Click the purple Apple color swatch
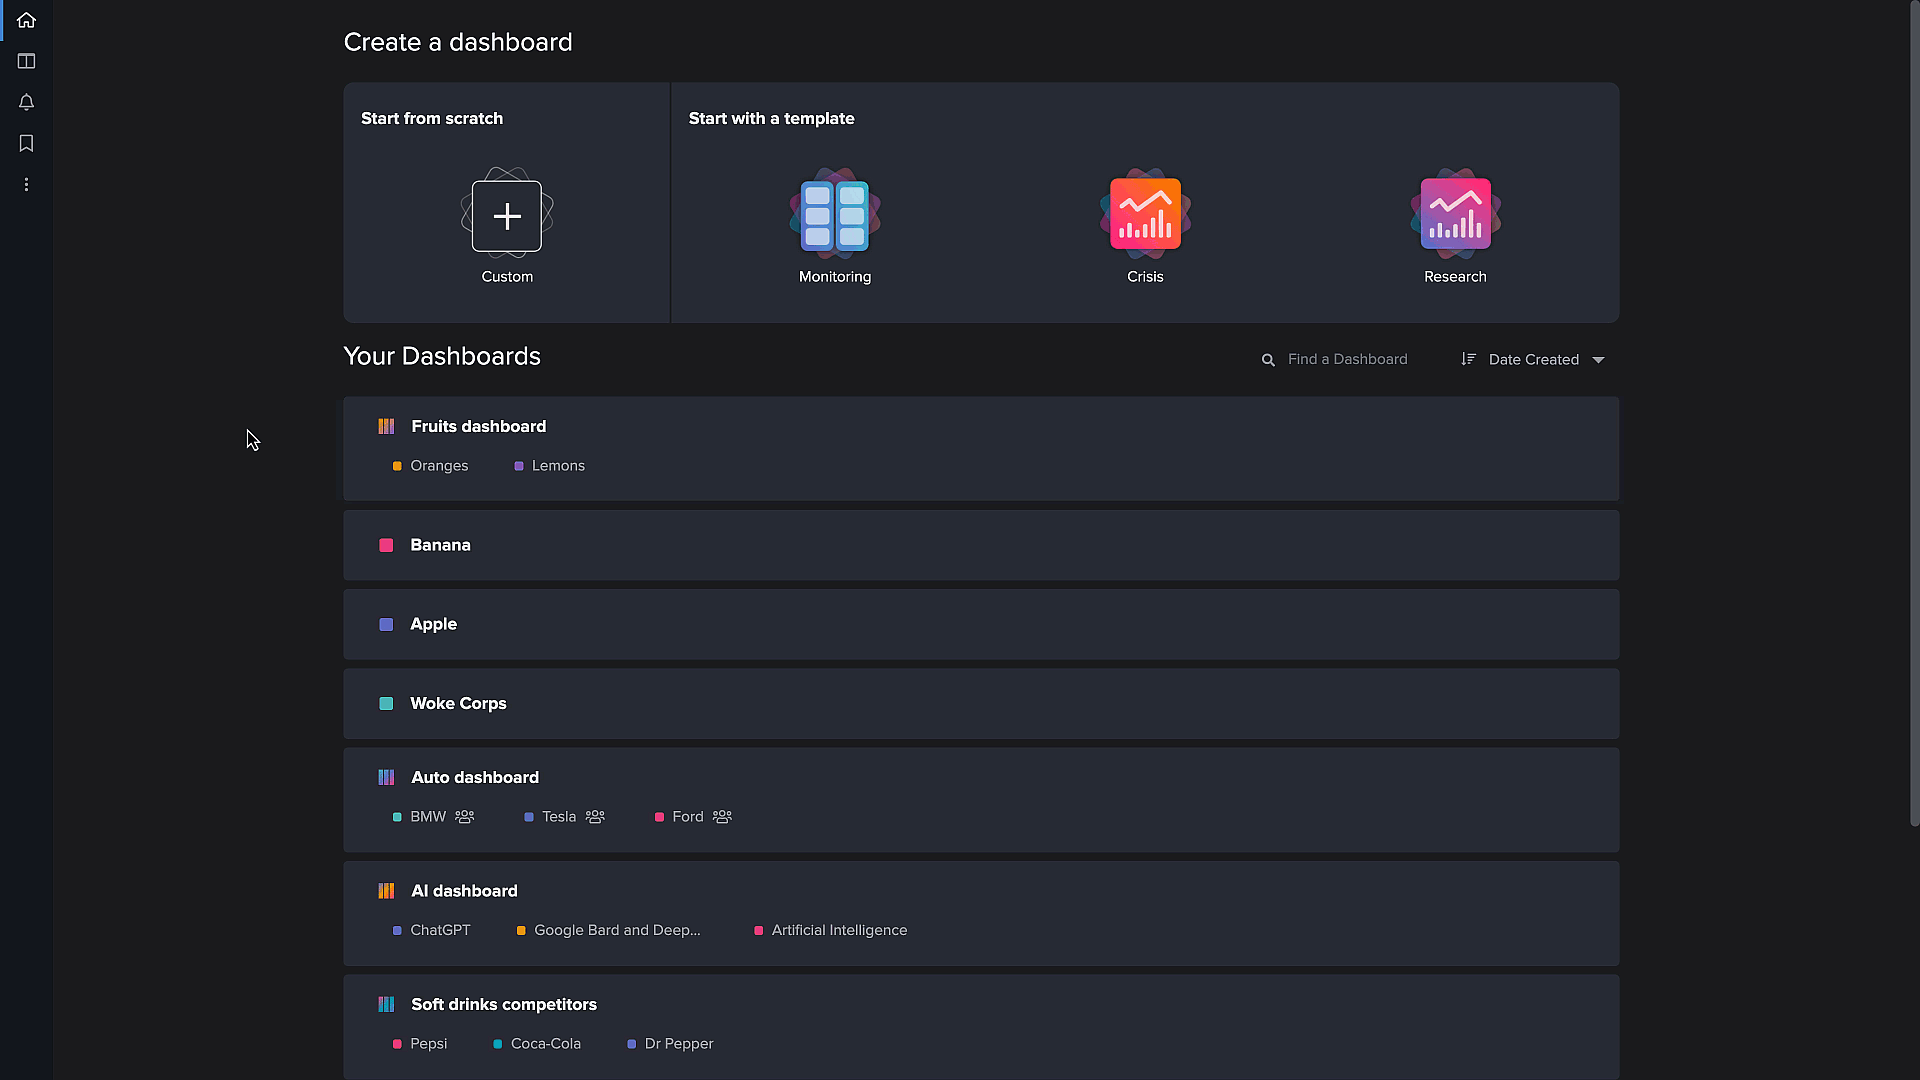 tap(386, 624)
